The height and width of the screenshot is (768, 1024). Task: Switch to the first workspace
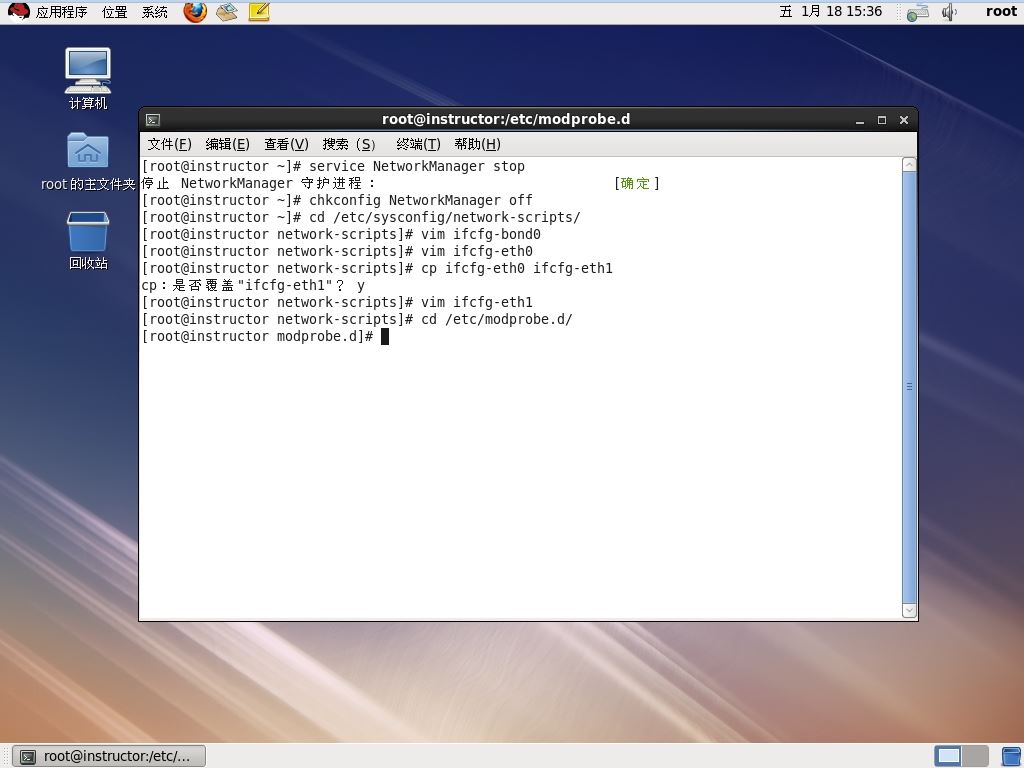click(948, 756)
